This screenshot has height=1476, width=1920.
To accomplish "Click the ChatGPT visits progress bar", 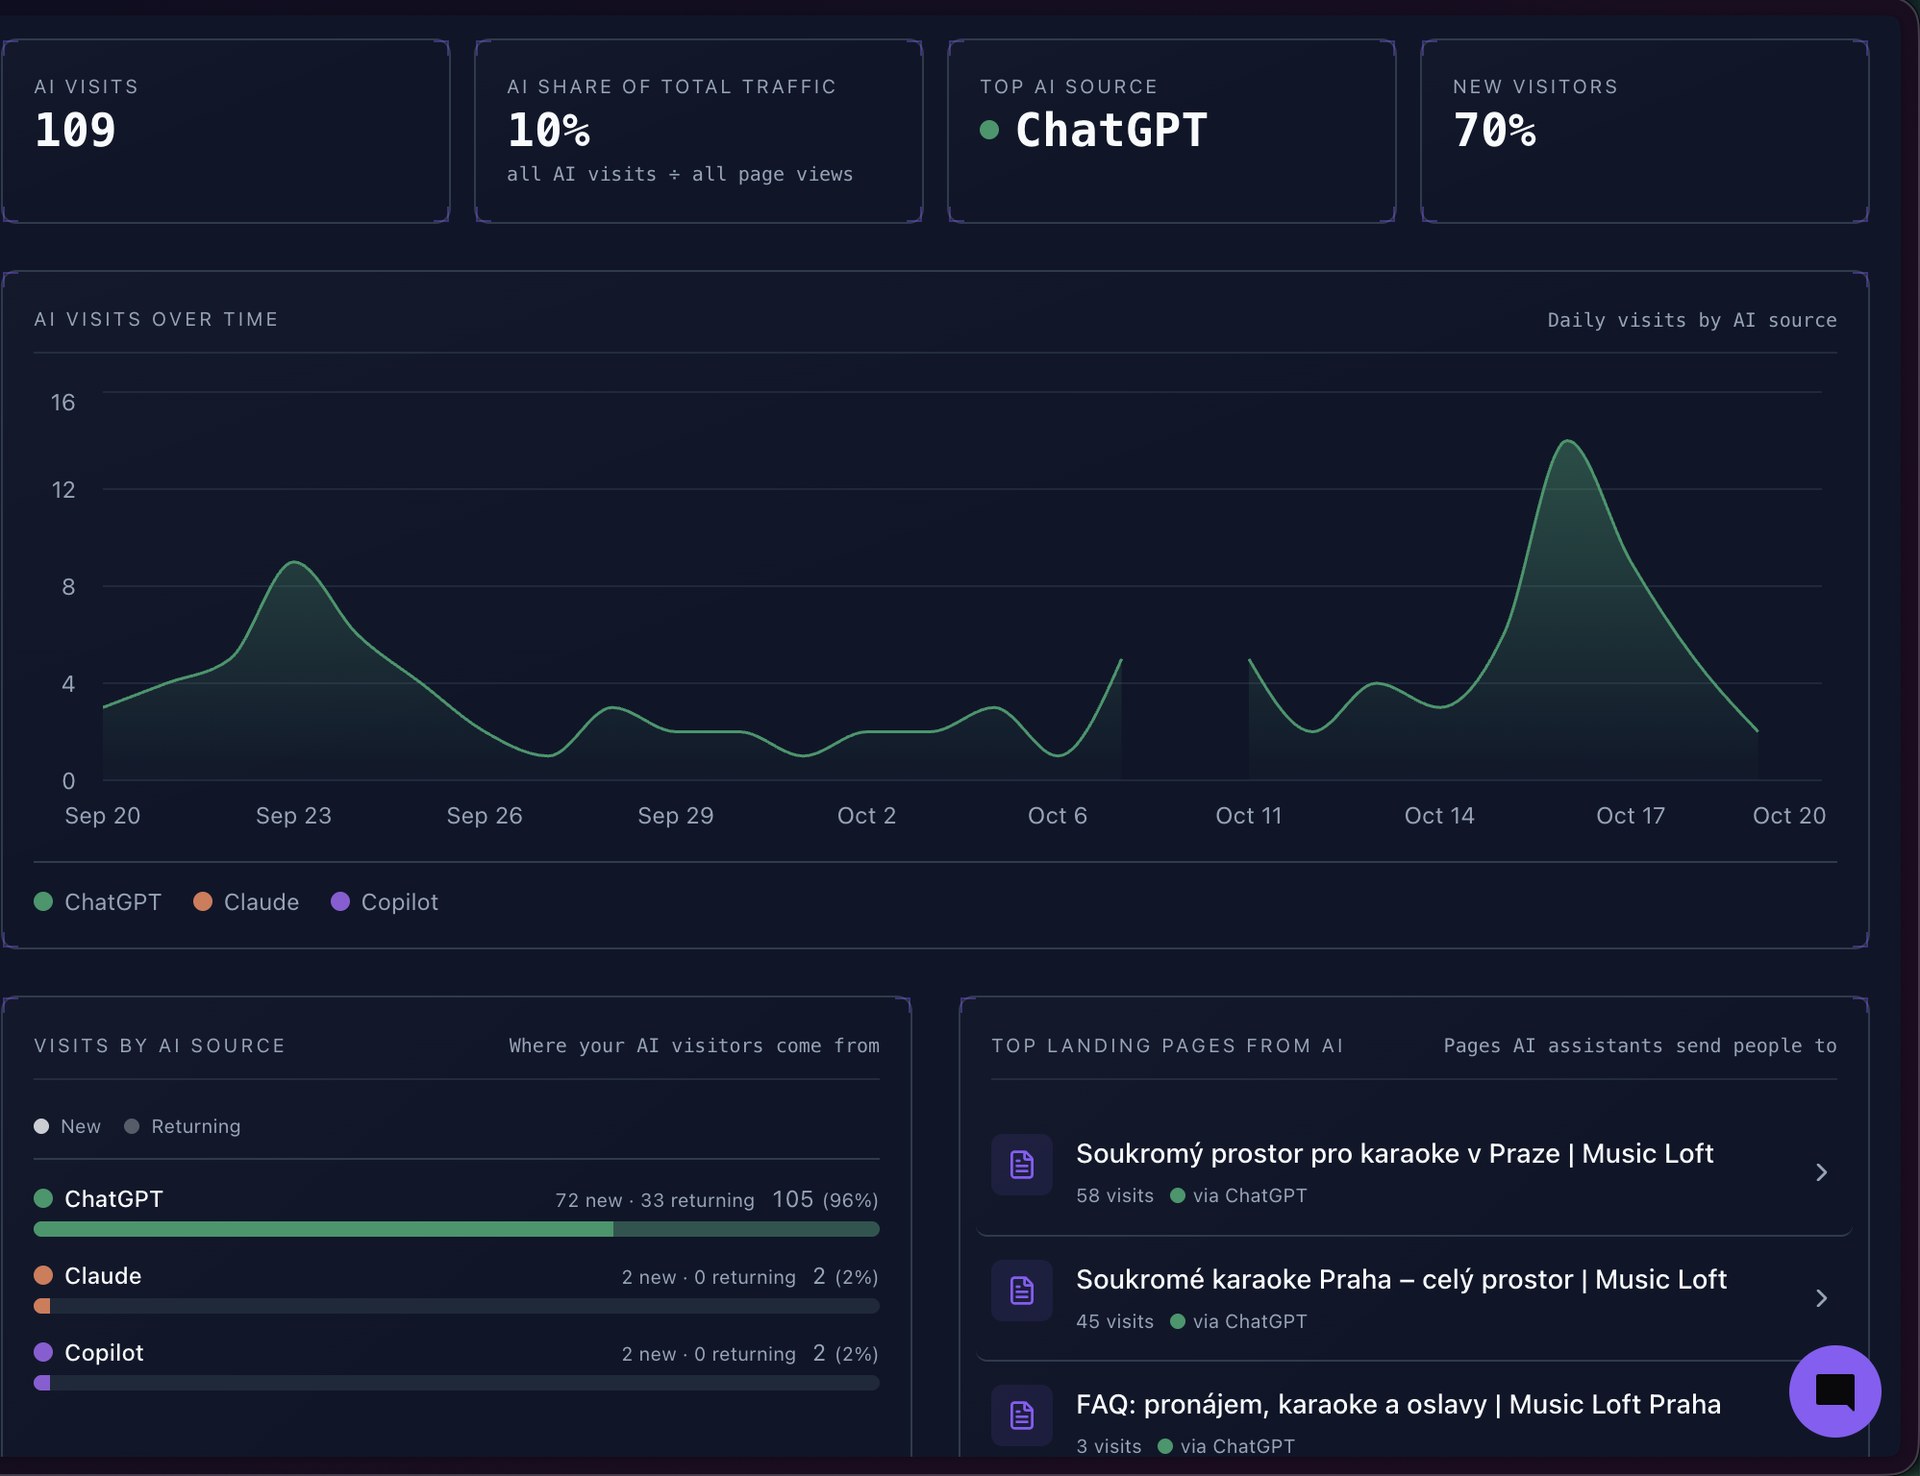I will (x=457, y=1229).
